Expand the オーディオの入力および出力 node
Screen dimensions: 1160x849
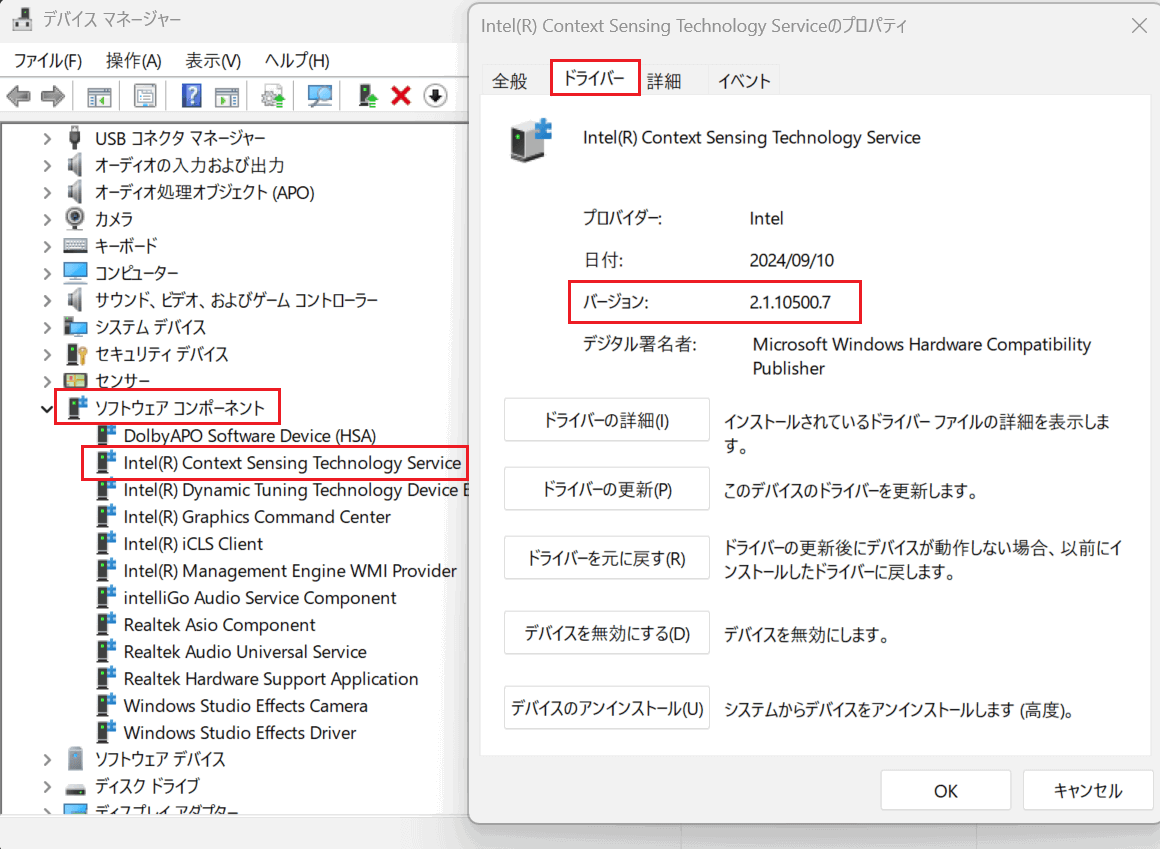[47, 165]
